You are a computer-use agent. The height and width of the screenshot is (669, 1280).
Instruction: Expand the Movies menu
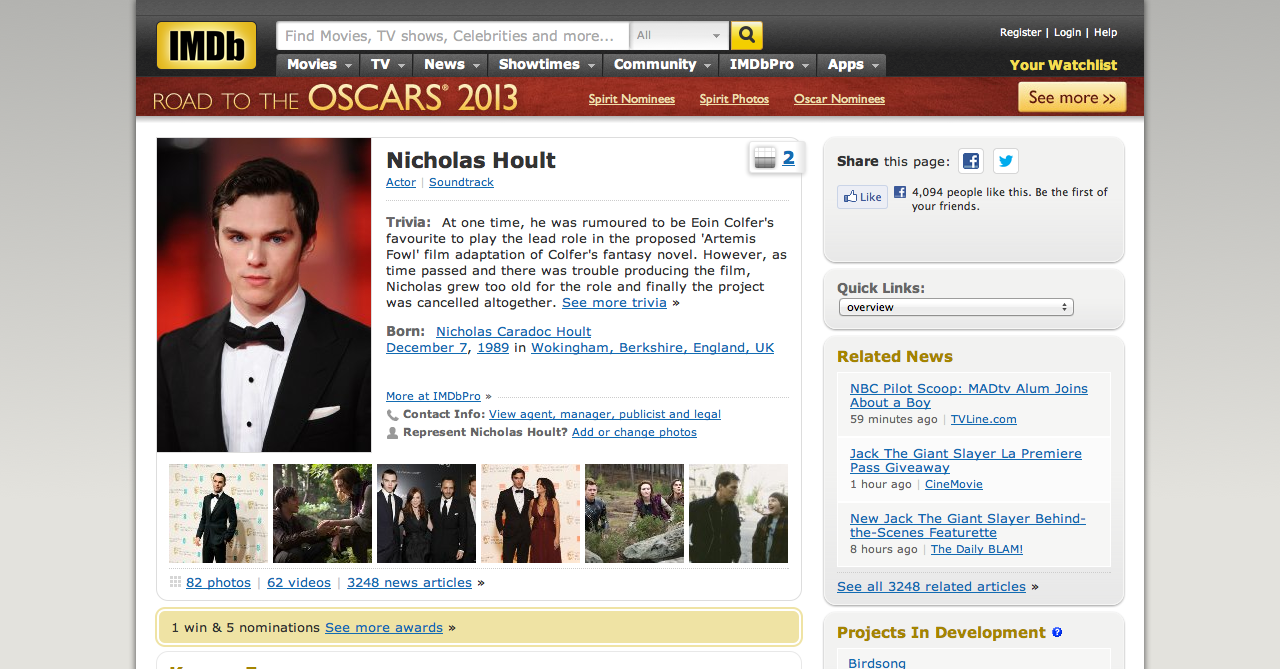click(x=318, y=65)
